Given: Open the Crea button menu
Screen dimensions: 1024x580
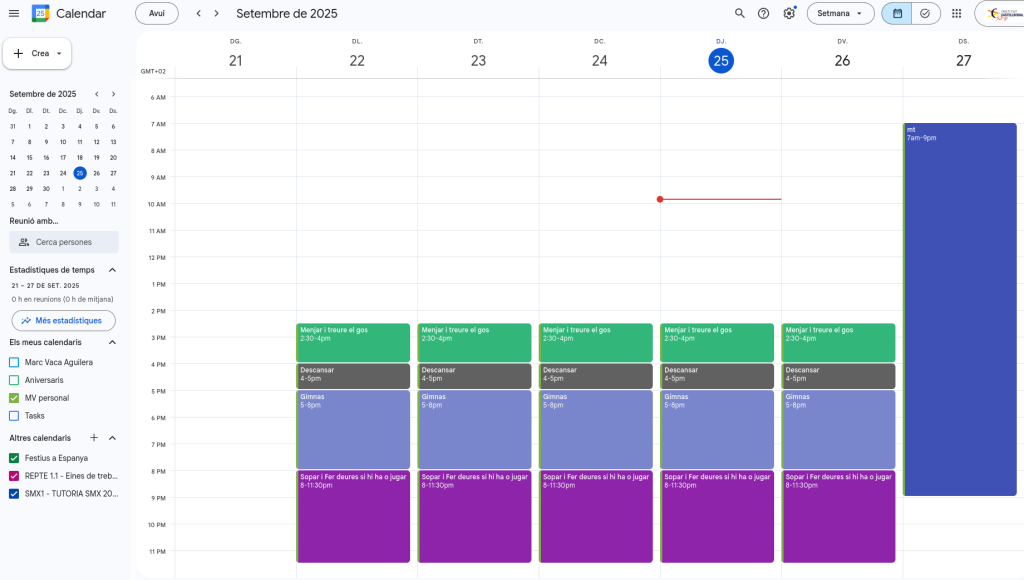Looking at the screenshot, I should pos(38,53).
